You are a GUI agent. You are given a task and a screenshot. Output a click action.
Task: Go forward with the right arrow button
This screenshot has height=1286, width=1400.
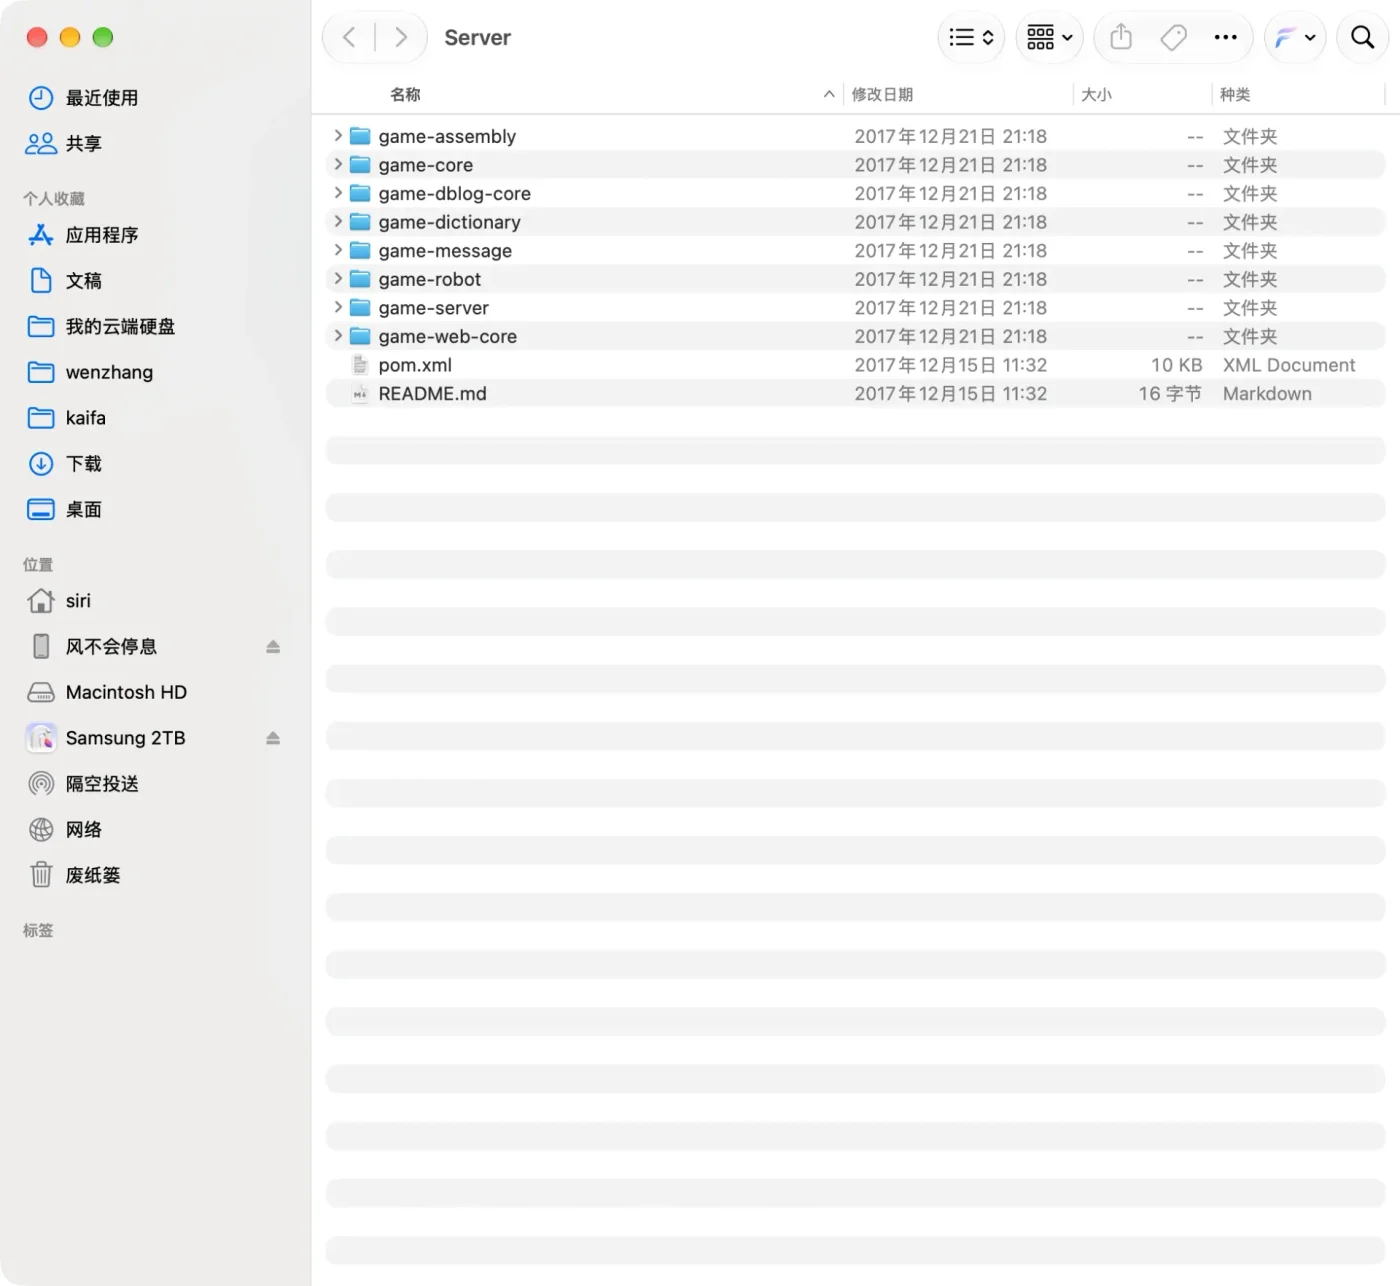[401, 38]
